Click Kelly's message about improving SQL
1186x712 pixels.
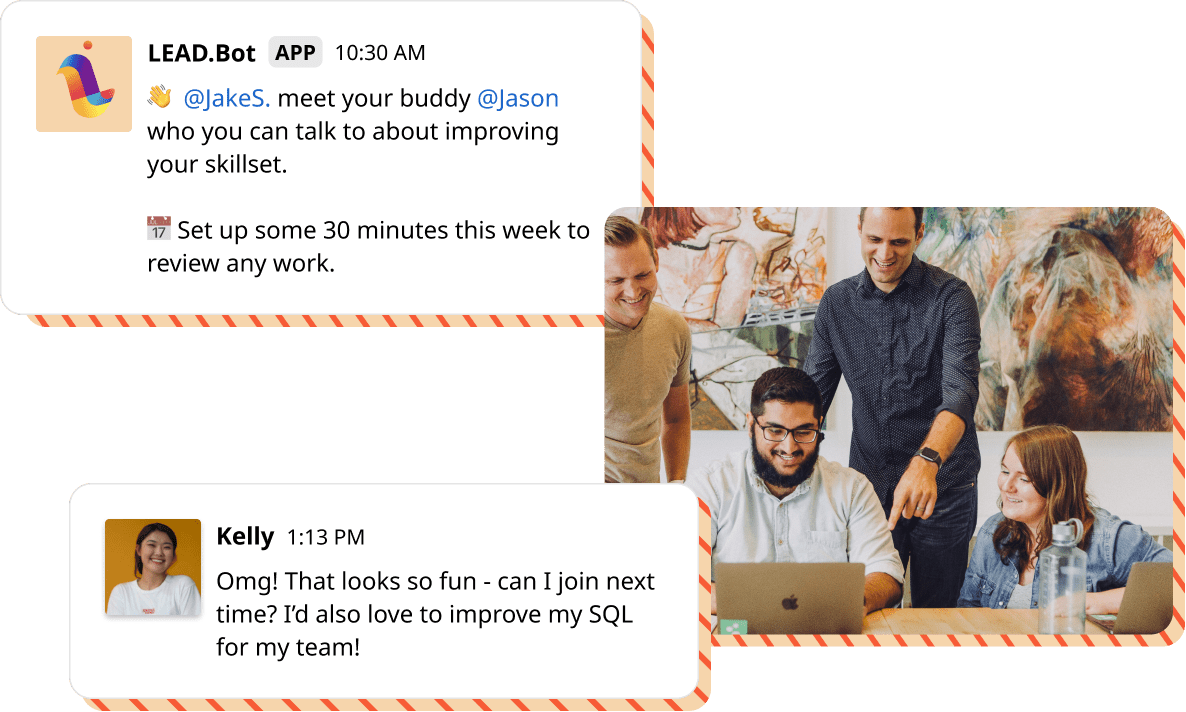(435, 614)
